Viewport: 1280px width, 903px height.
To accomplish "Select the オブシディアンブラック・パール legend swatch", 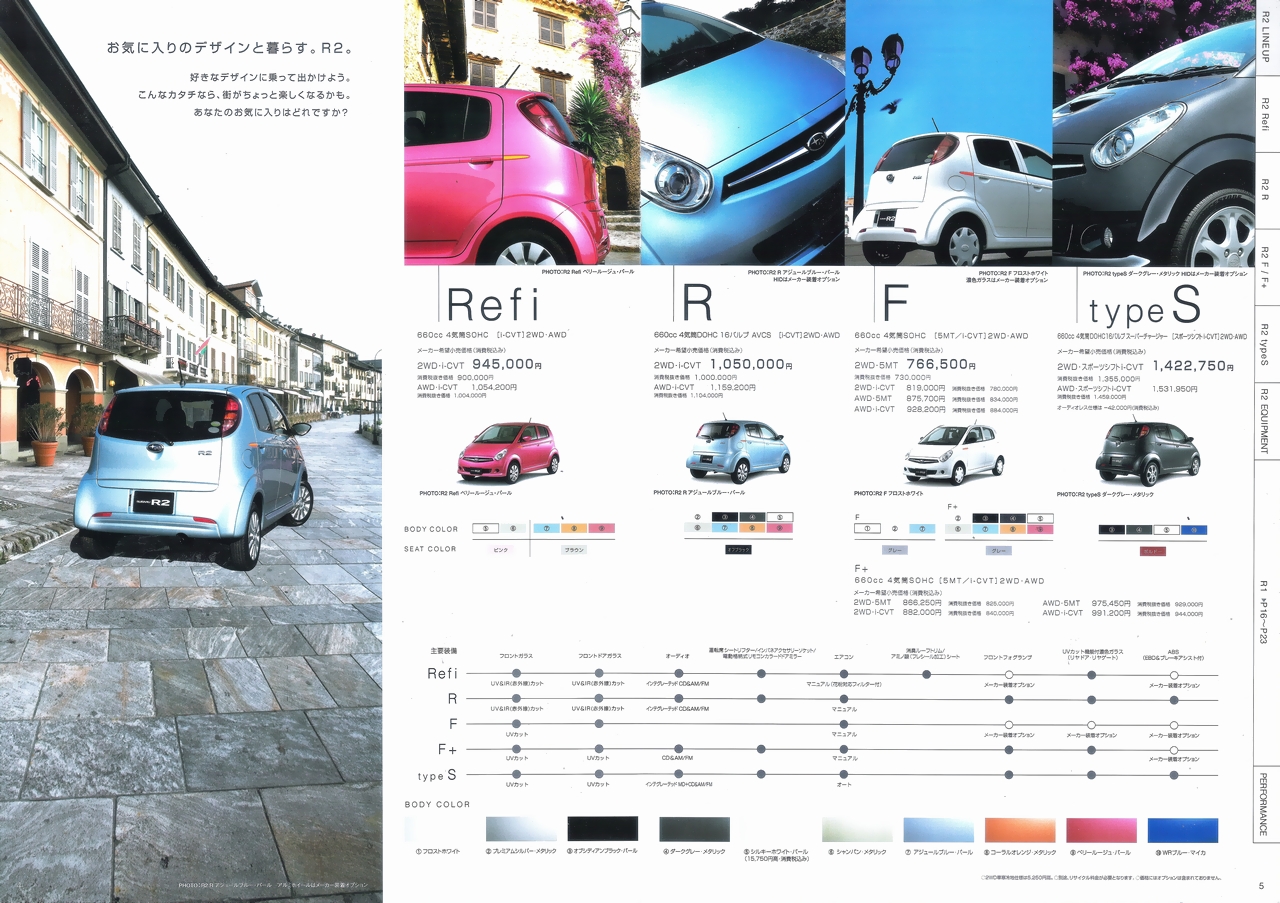I will 603,829.
